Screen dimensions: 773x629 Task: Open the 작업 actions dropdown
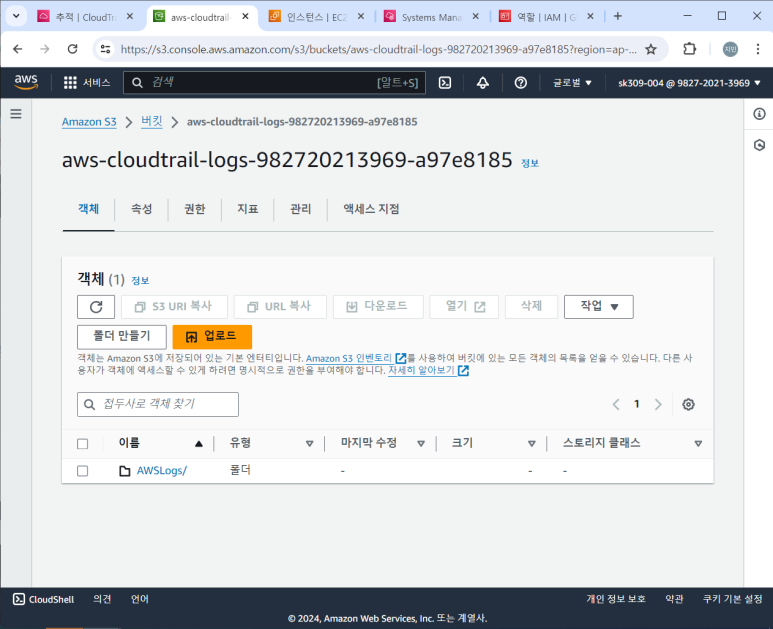click(x=598, y=307)
